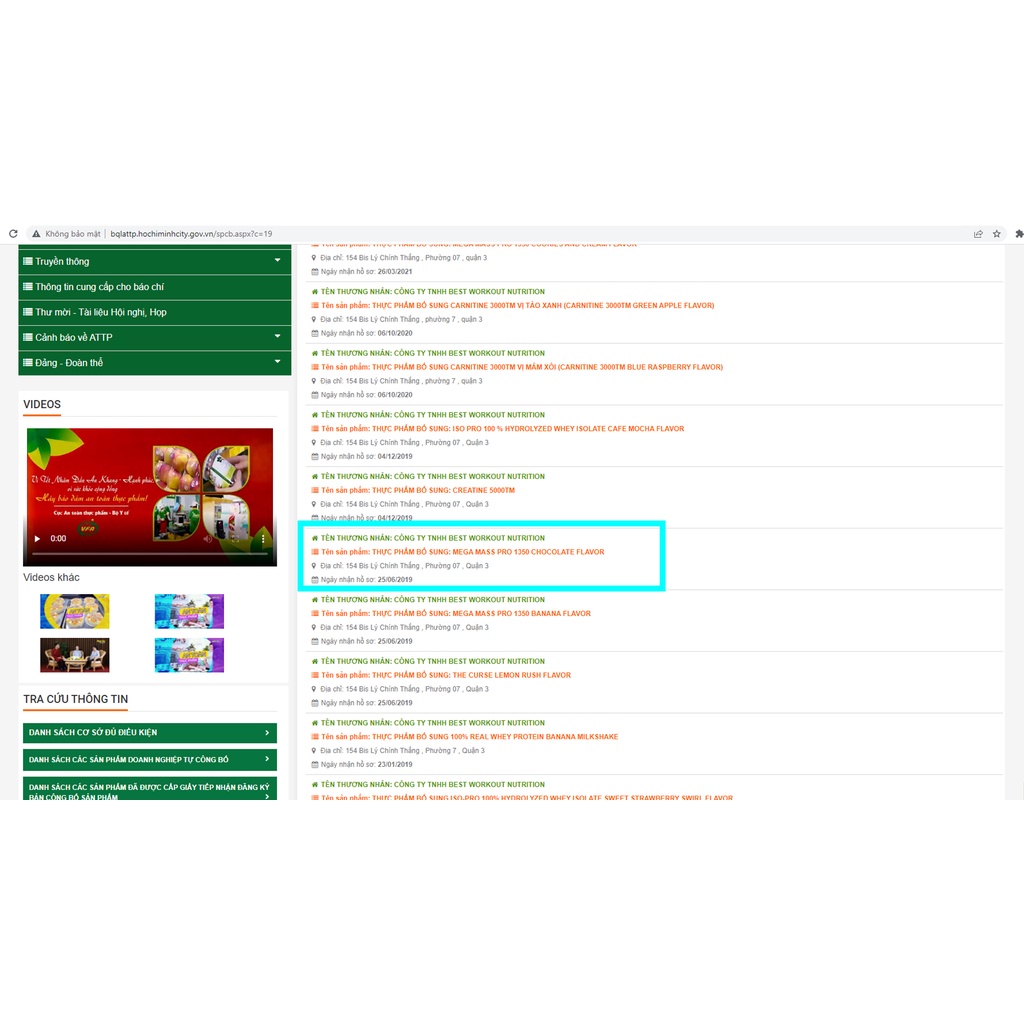Select 'Thư mời - Tài liệu Hội nghị, Họp'
Screen dimensions: 1024x1024
point(100,312)
